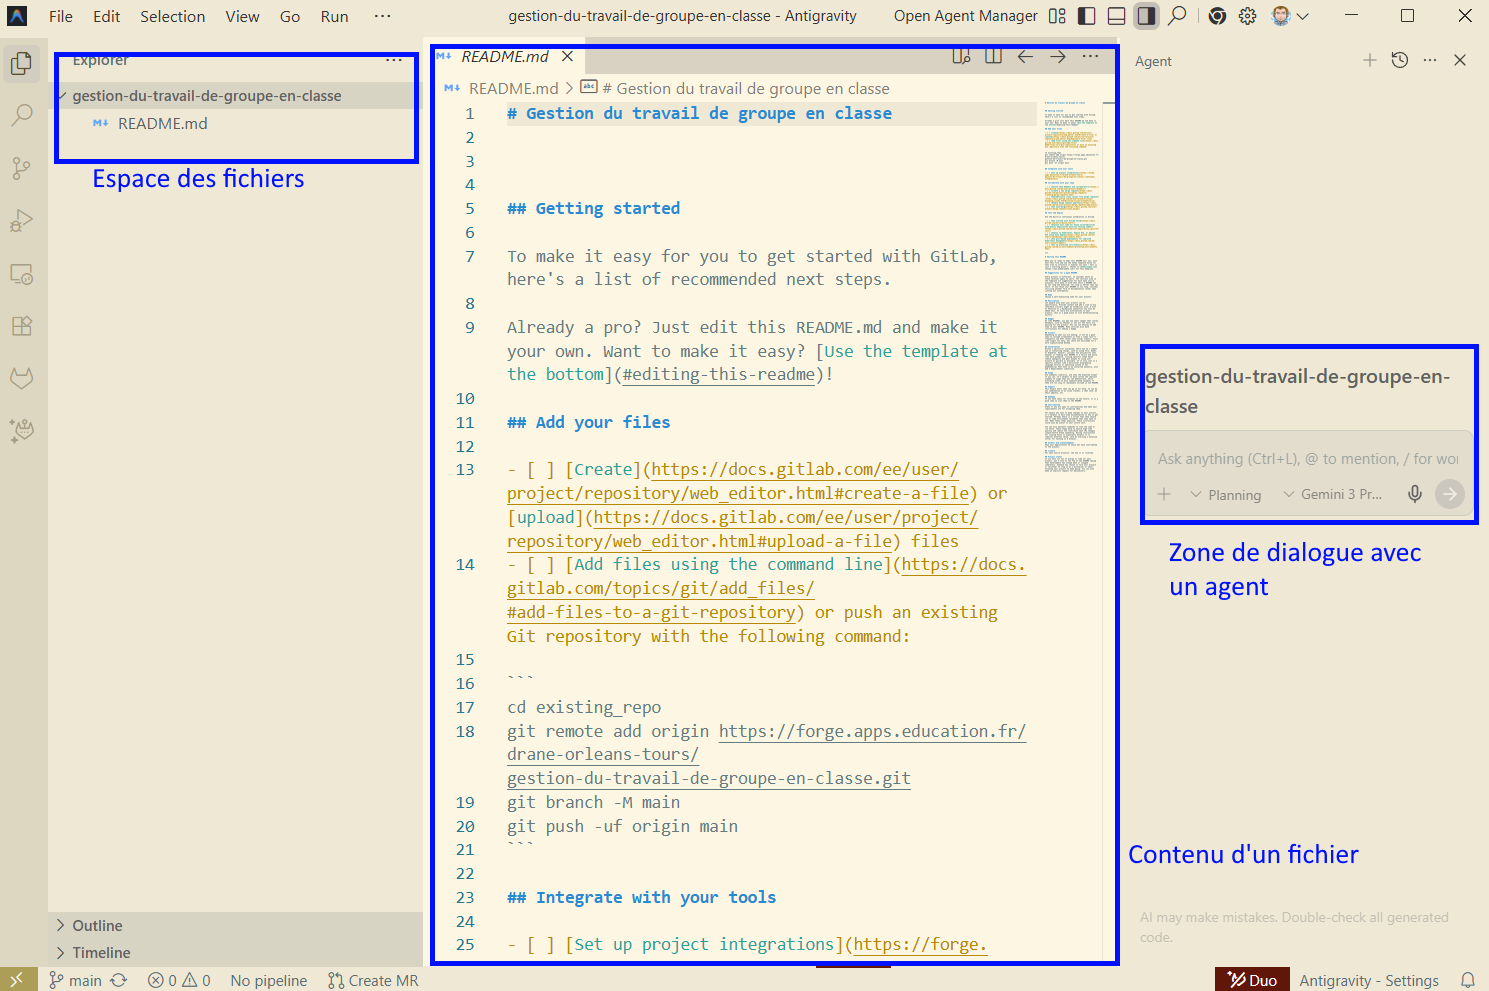Viewport: 1489px width, 991px height.
Task: Open the Selection menu
Action: [x=172, y=16]
